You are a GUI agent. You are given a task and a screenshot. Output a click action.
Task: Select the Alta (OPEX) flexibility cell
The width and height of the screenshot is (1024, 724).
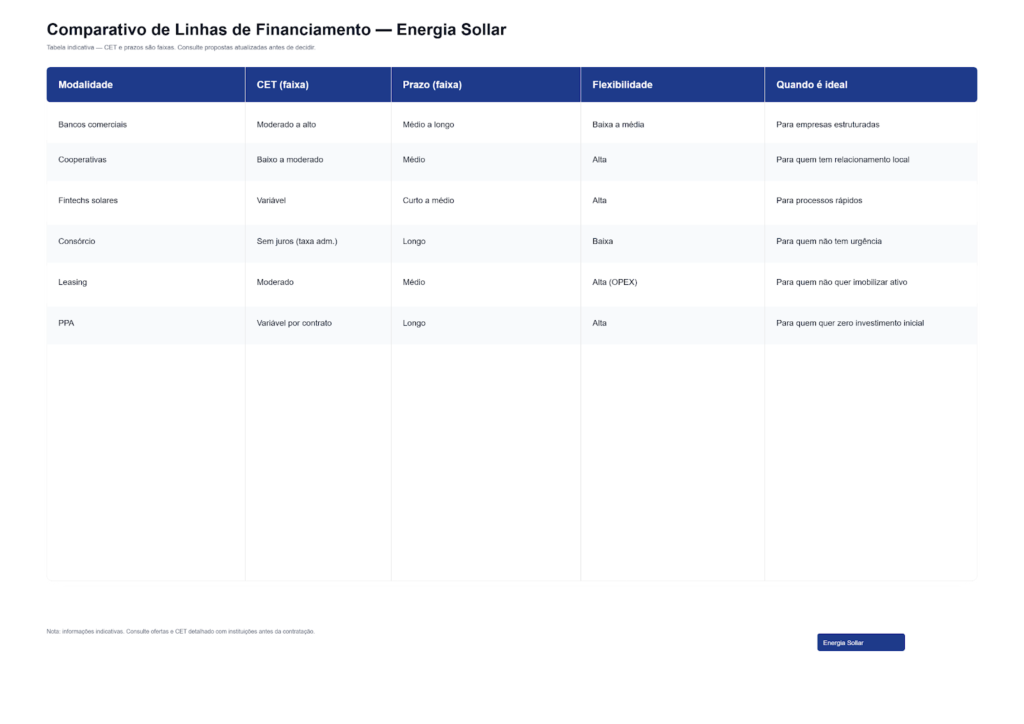[x=615, y=282]
